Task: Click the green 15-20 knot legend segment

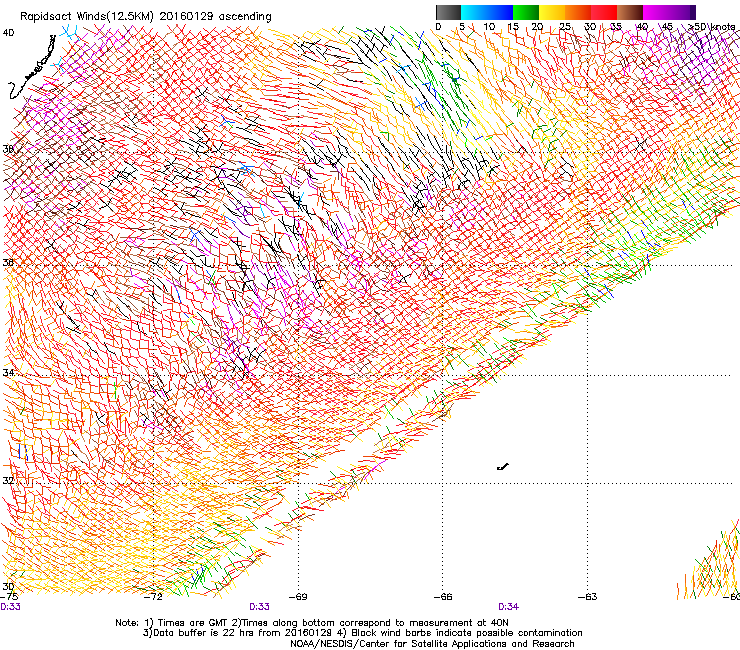Action: click(526, 12)
